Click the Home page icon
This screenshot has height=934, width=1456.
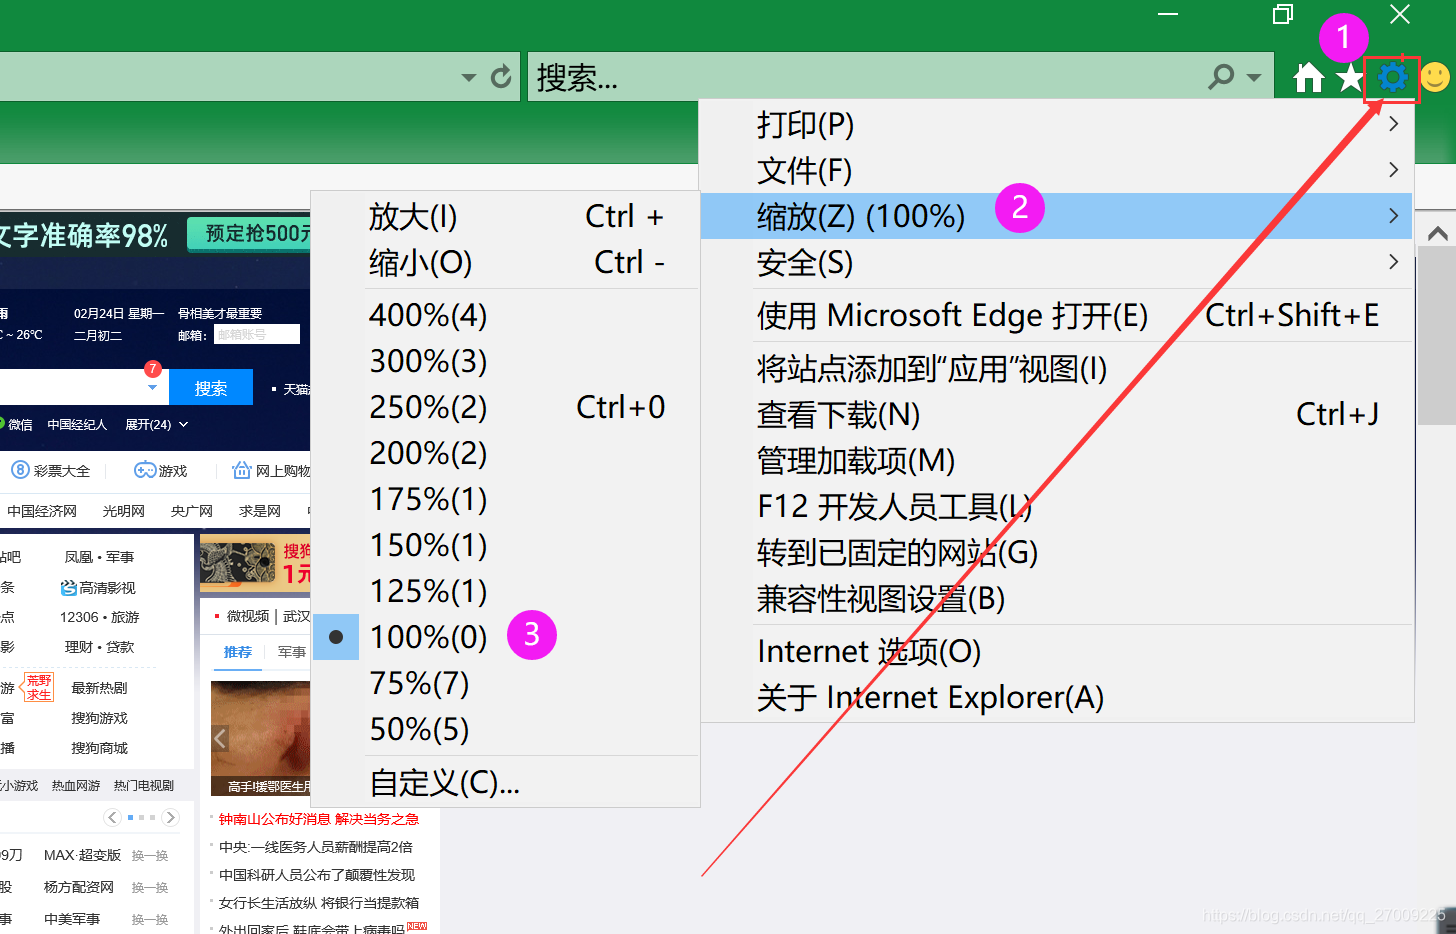[1306, 76]
